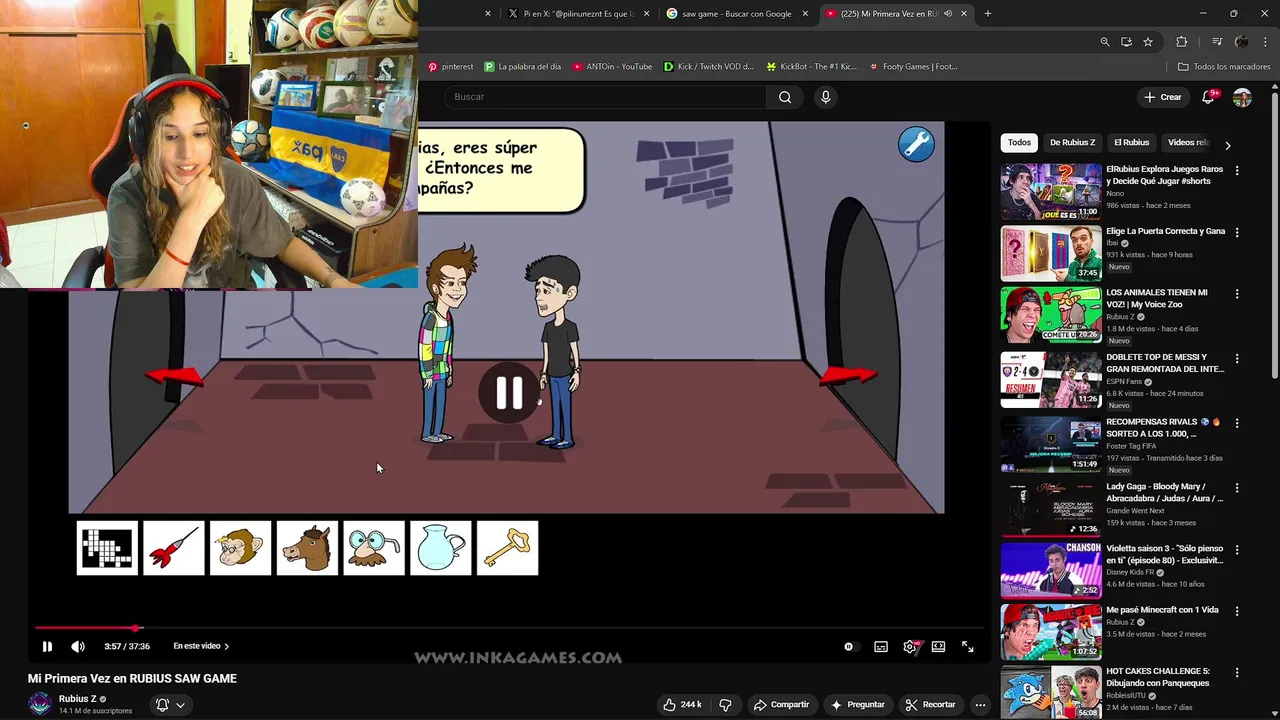The image size is (1280, 720).
Task: Open video settings gear
Action: [910, 647]
